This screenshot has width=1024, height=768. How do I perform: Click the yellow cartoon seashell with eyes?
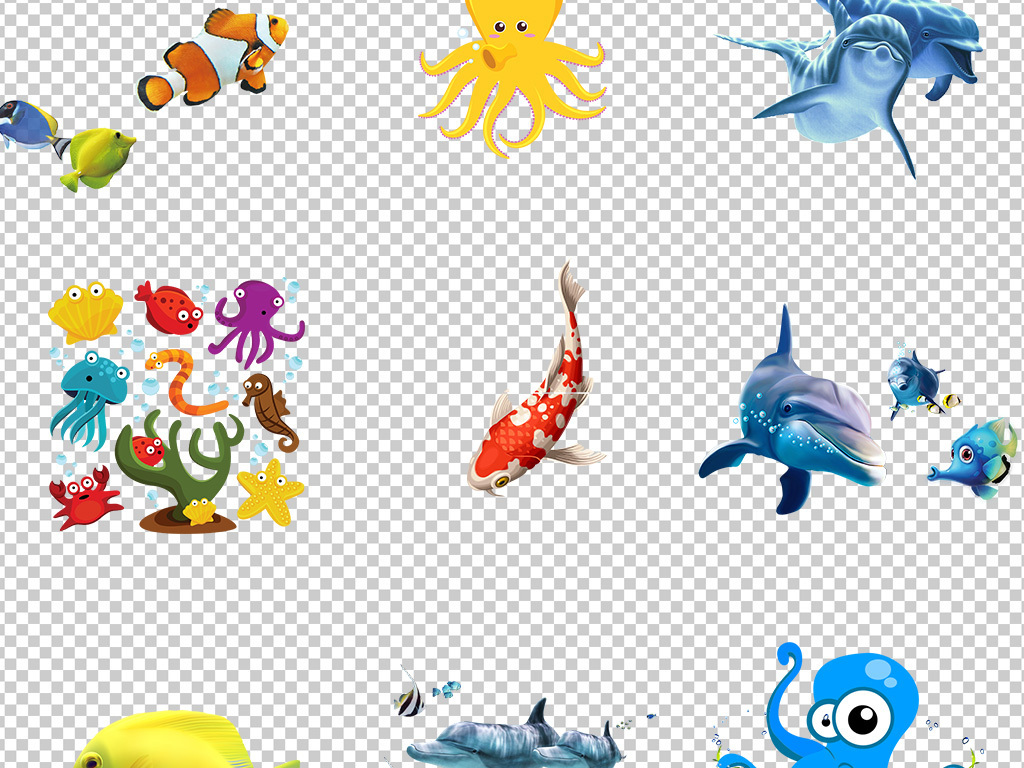pyautogui.click(x=85, y=312)
